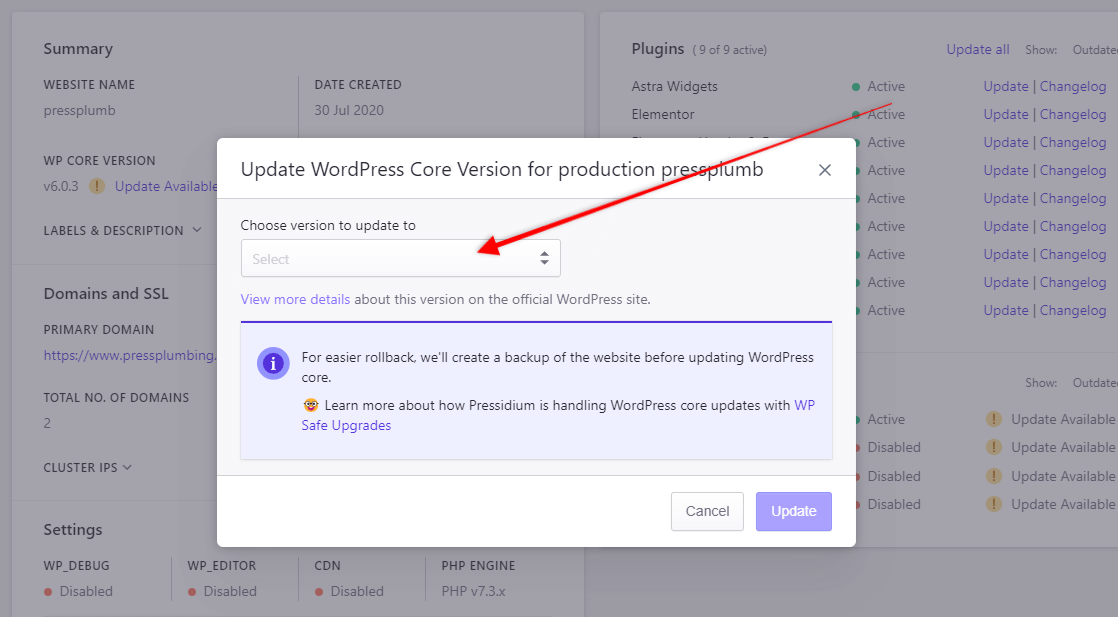Click the first theme Update Available warning icon
The image size is (1118, 617).
(993, 419)
